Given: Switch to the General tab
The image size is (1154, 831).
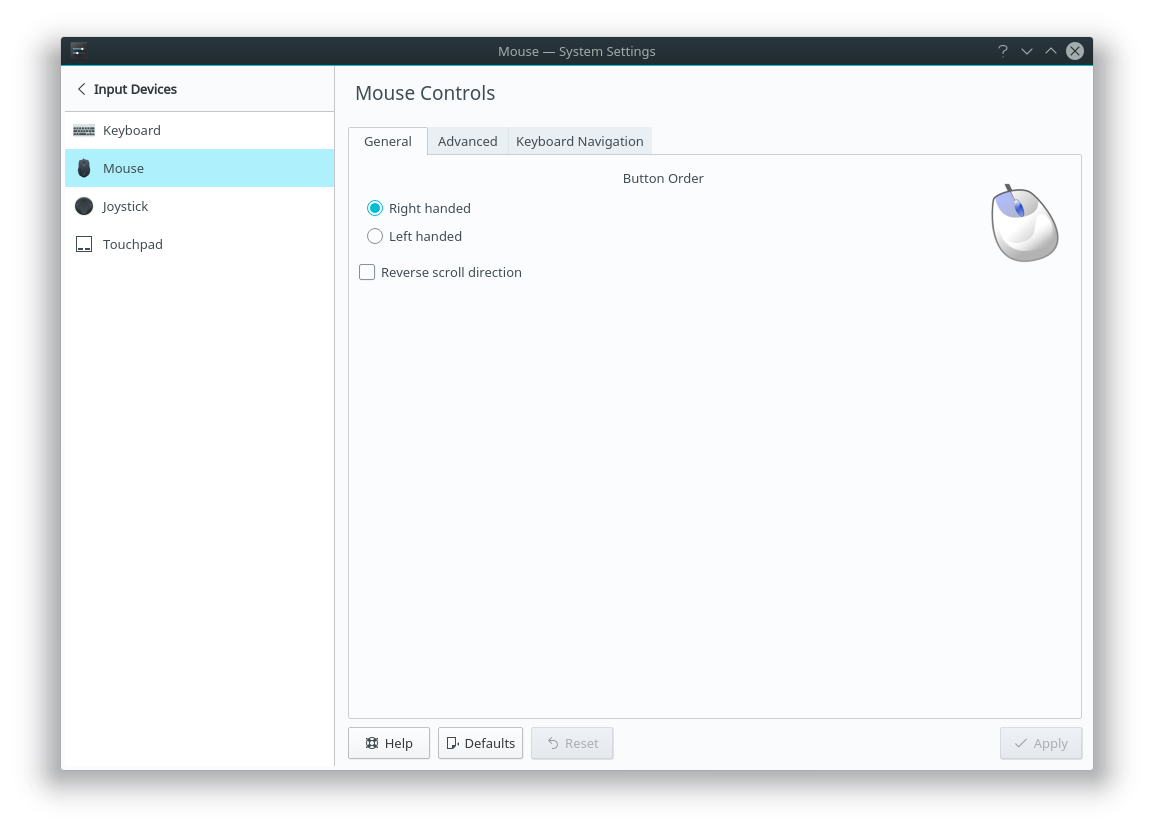Looking at the screenshot, I should 388,141.
